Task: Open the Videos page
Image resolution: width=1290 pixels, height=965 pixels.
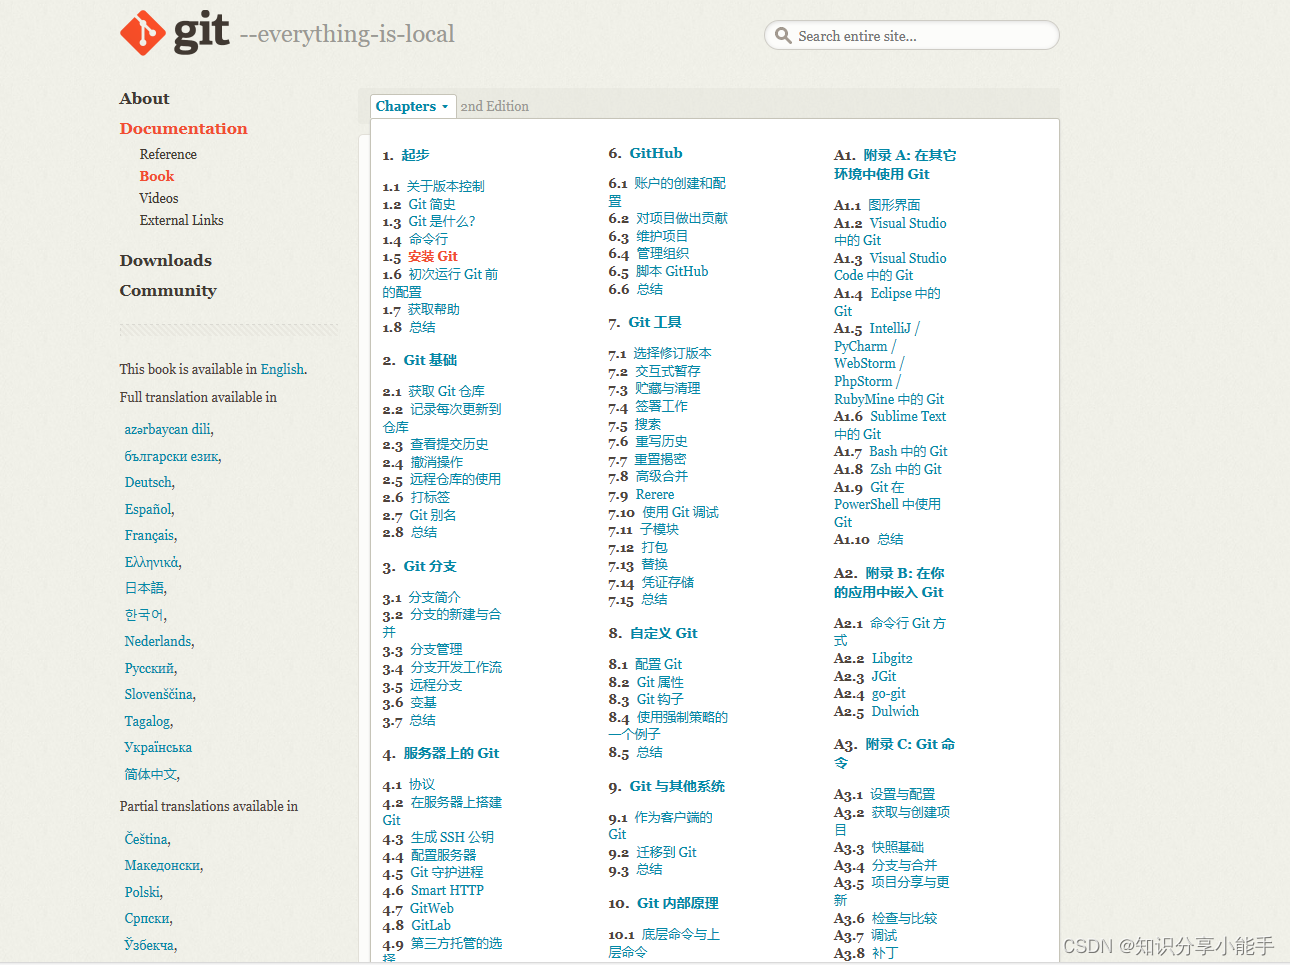Action: (159, 198)
